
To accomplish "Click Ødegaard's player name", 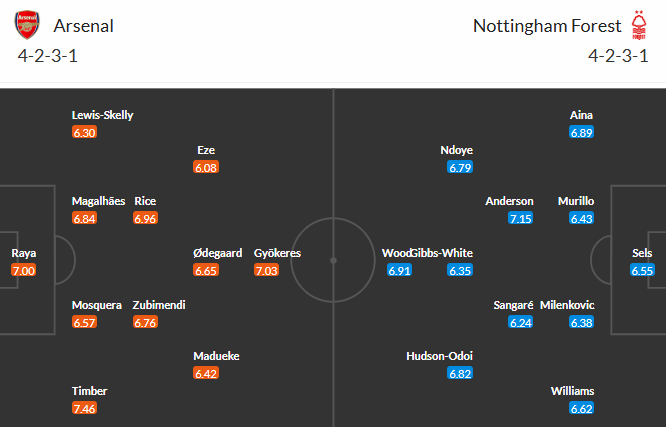I will click(217, 253).
